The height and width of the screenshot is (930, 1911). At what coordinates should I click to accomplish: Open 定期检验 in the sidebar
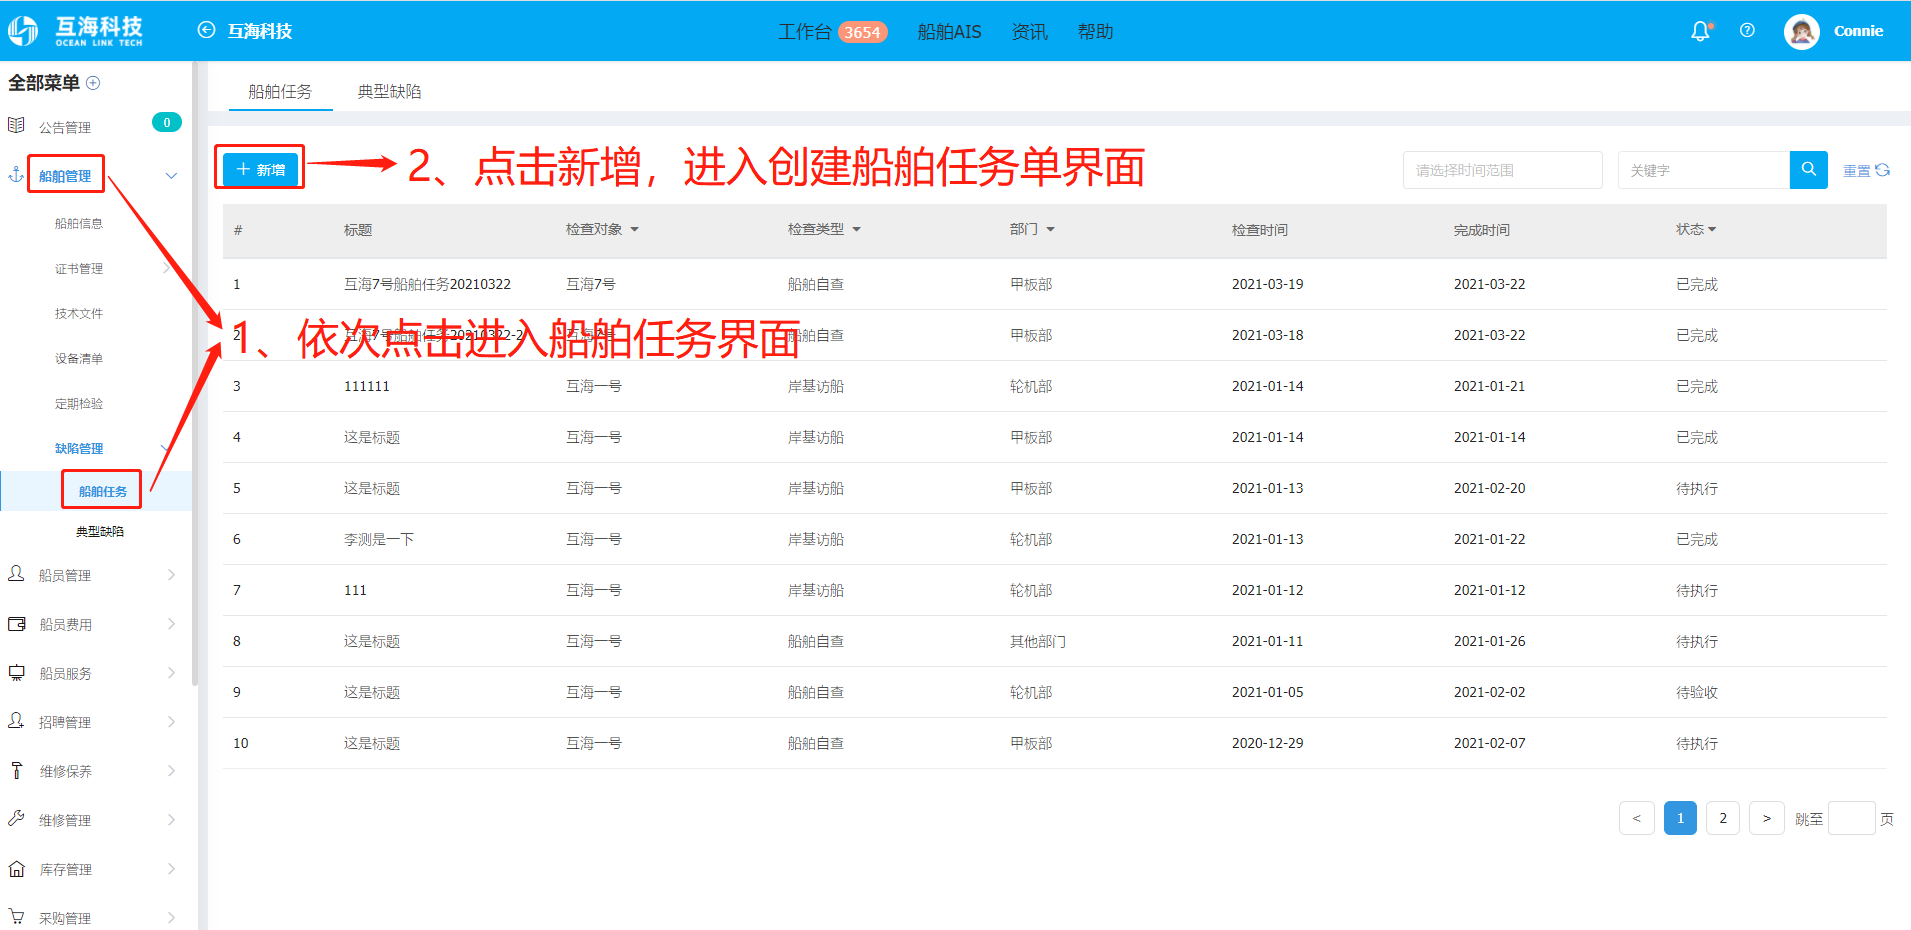(x=79, y=404)
